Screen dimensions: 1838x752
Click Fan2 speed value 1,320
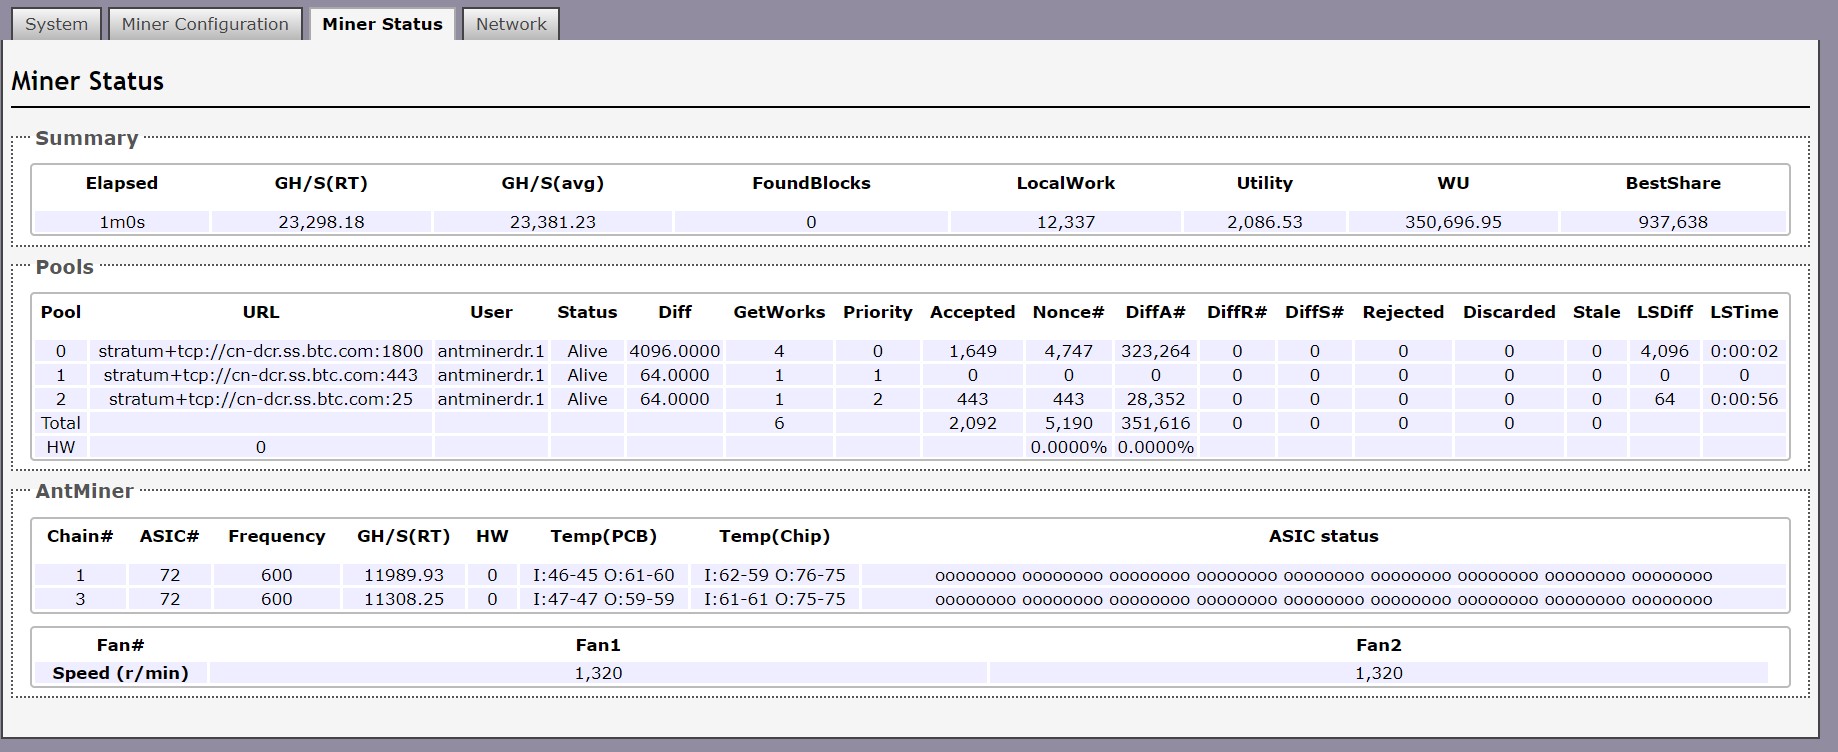tap(1379, 673)
